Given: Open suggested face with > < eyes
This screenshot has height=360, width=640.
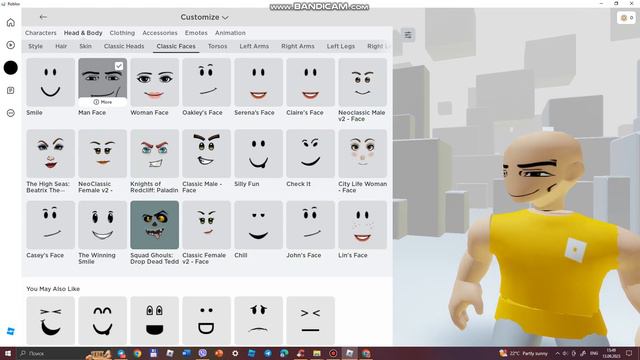Looking at the screenshot, I should 310,321.
